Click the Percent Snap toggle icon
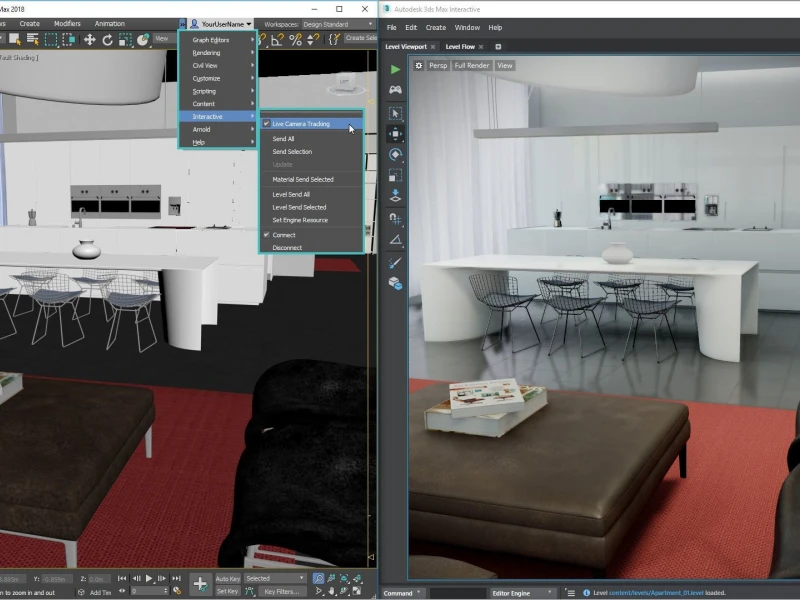Image resolution: width=800 pixels, height=600 pixels. tap(295, 39)
